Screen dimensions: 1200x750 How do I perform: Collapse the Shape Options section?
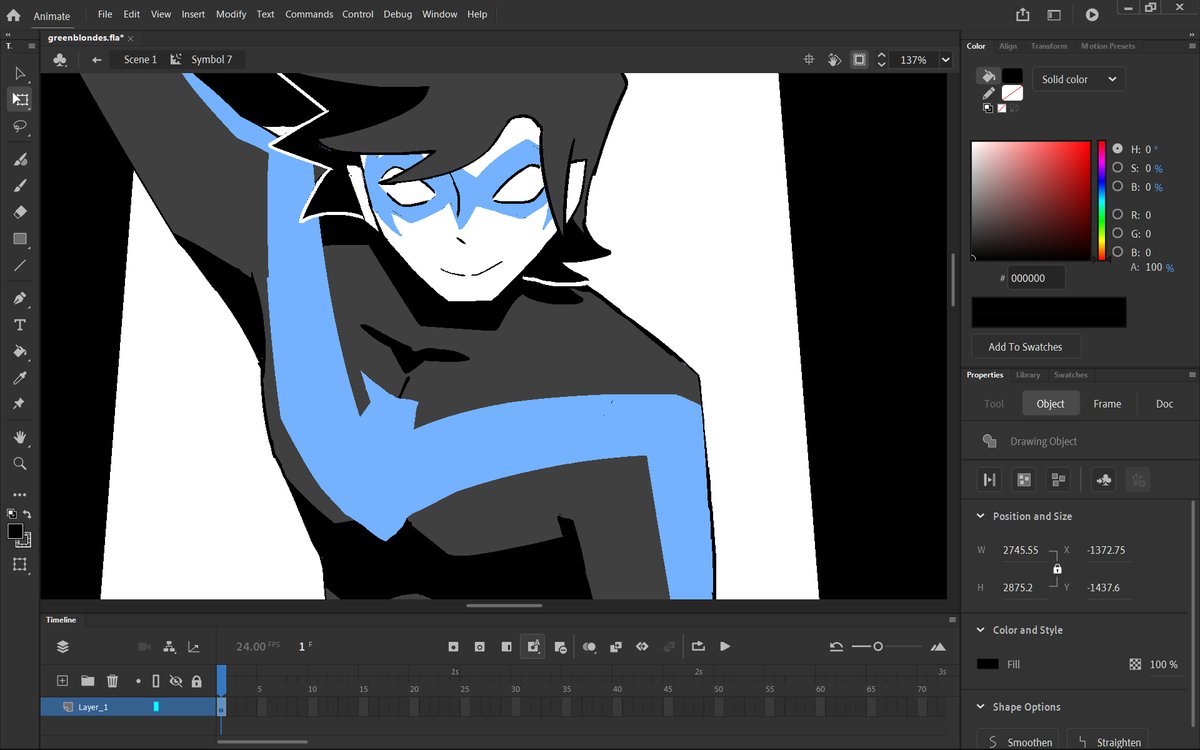980,707
